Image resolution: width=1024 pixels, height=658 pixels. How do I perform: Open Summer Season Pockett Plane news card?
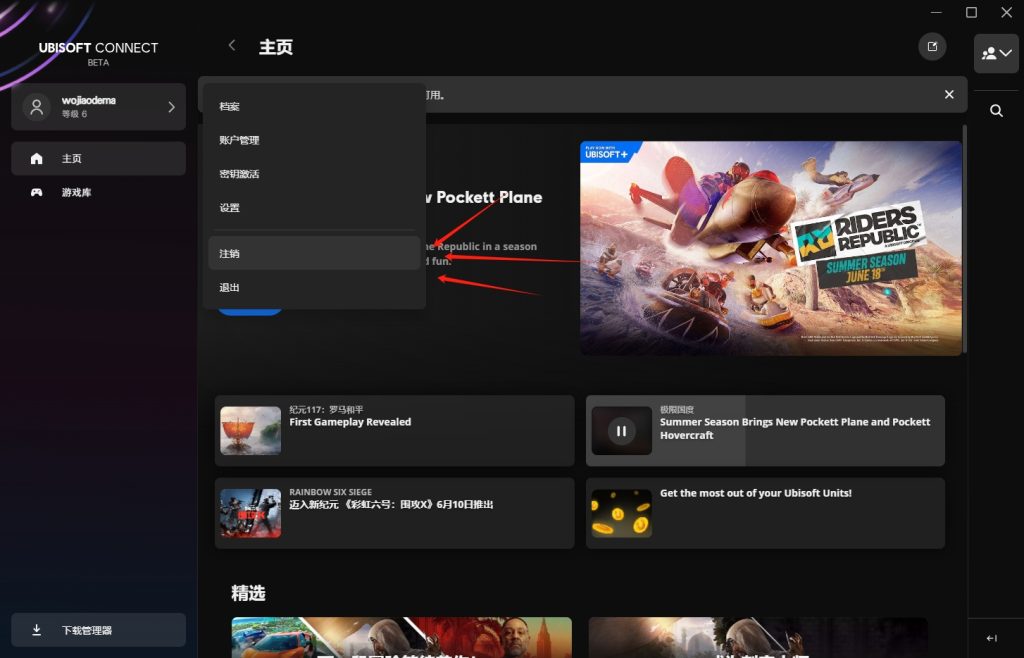(765, 431)
